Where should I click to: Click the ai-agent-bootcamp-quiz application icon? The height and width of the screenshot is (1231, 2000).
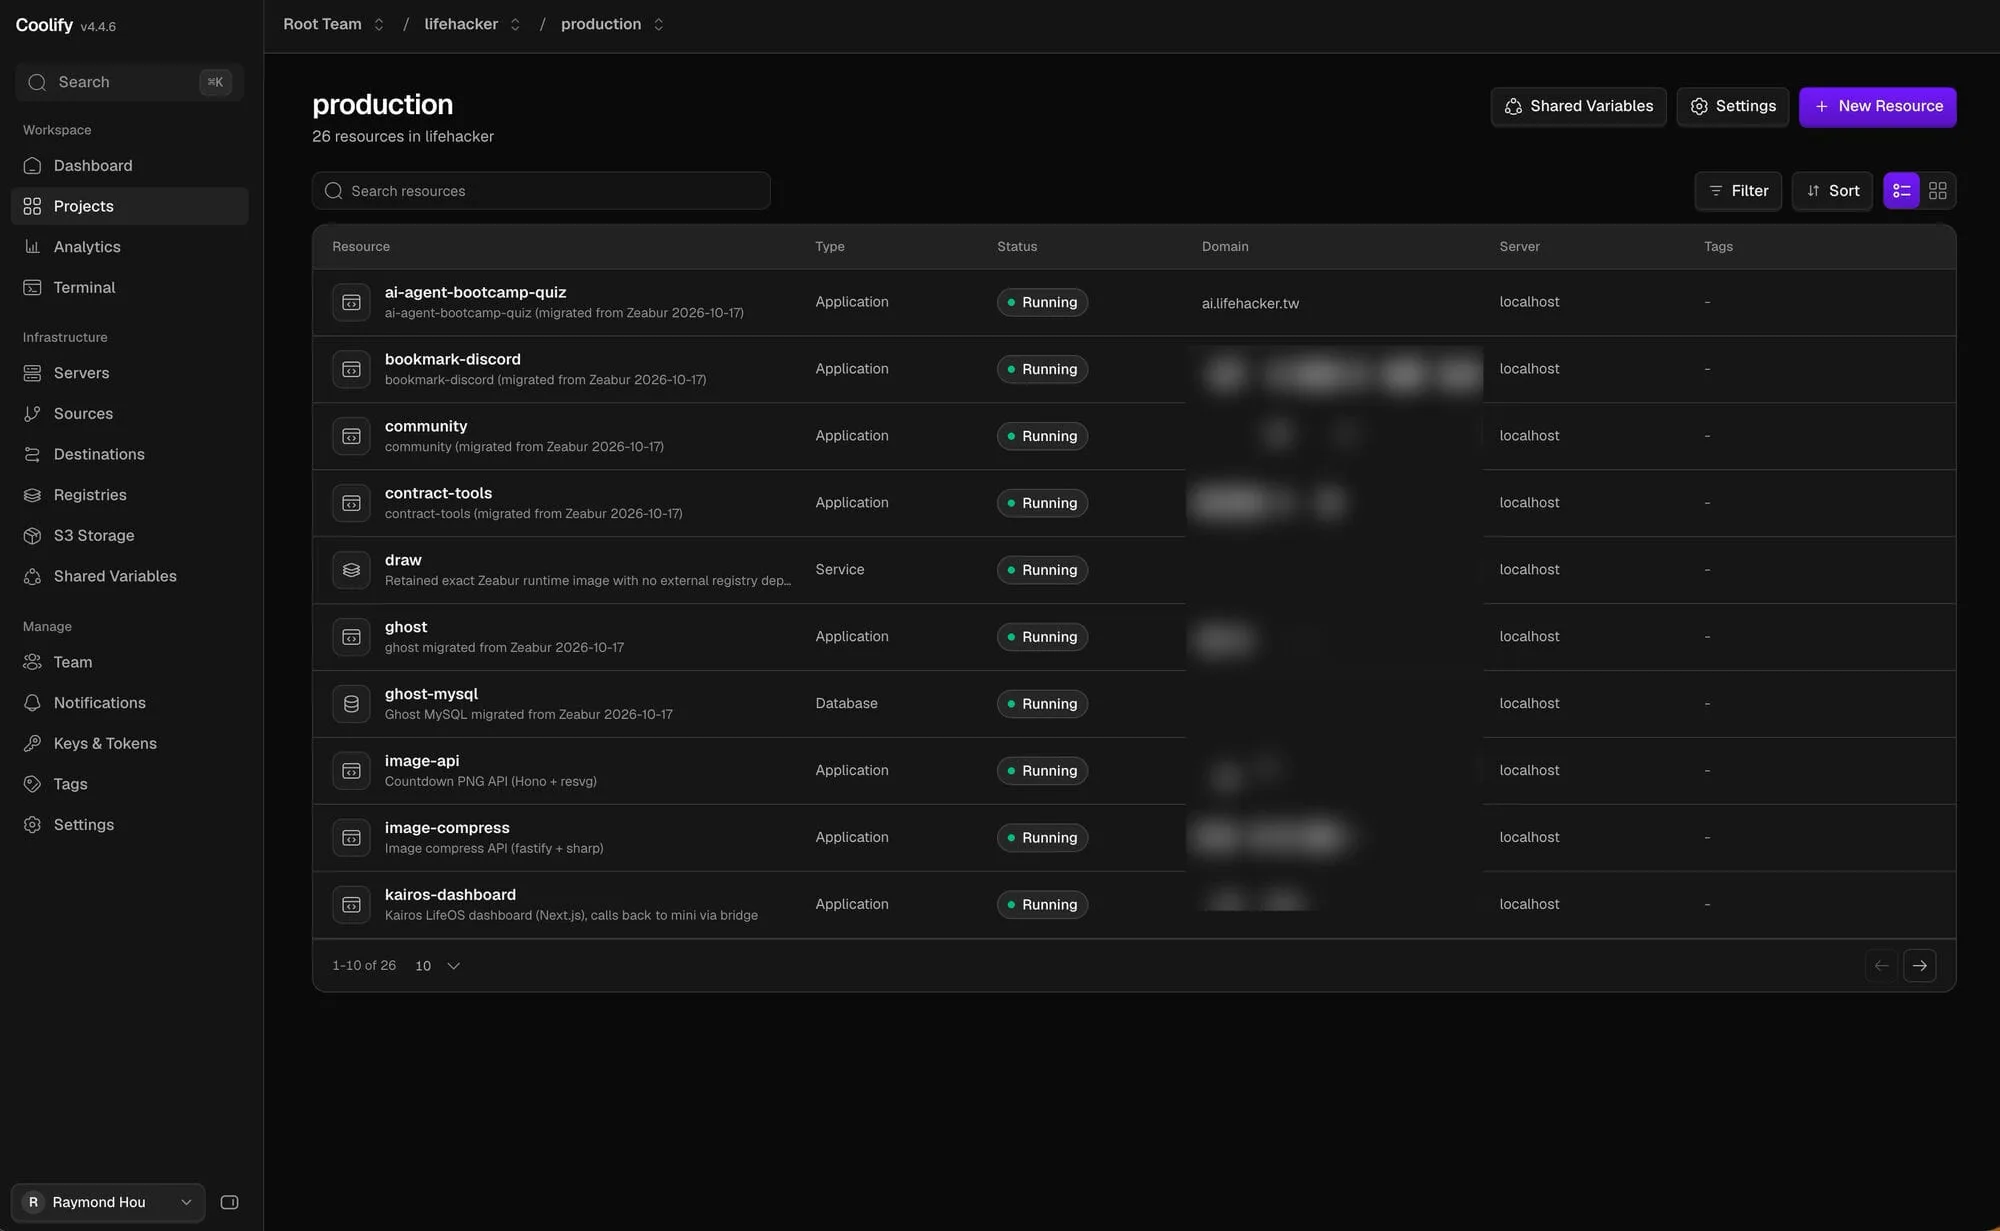pos(351,302)
